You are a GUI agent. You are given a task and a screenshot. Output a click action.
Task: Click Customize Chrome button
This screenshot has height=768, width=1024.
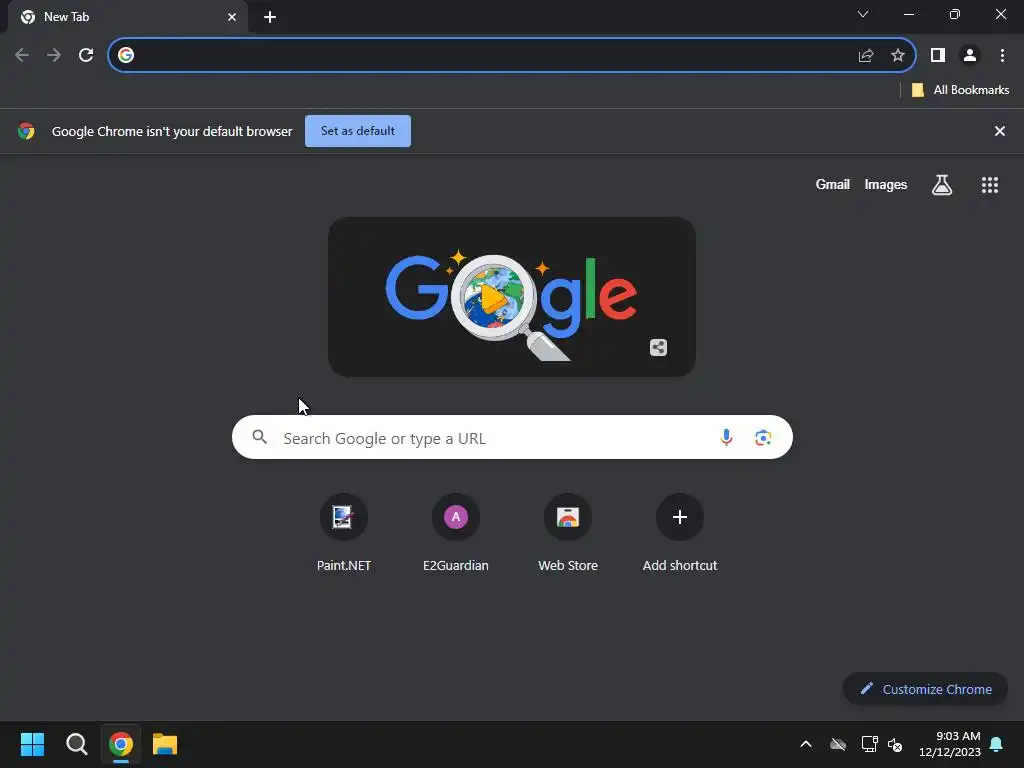925,689
